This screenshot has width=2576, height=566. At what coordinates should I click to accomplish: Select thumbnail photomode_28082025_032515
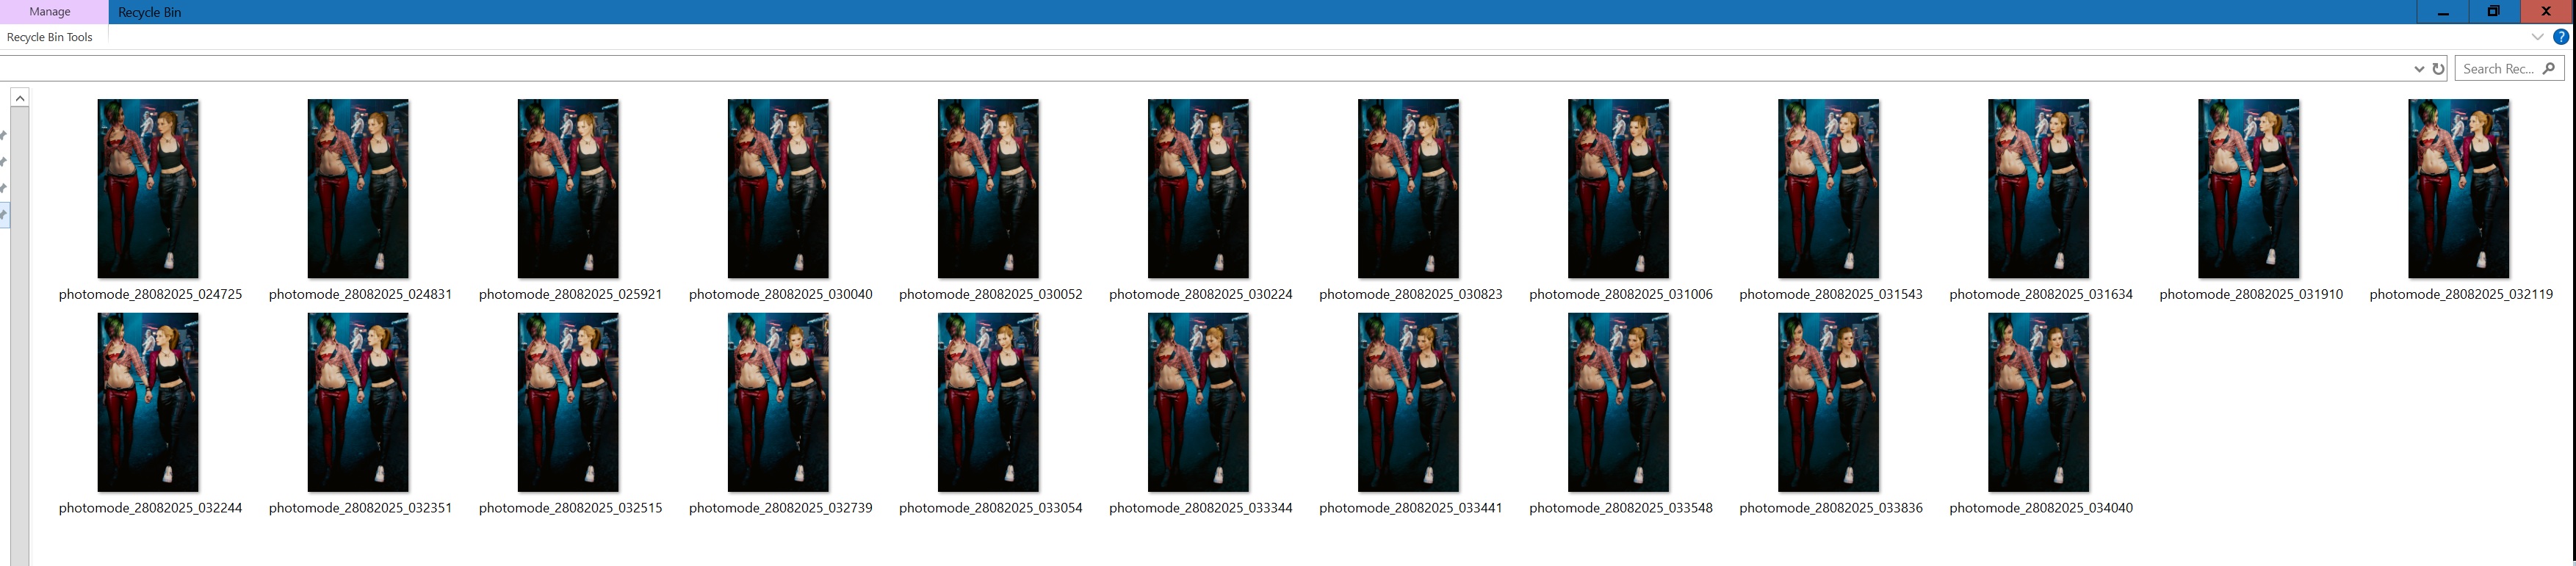(x=568, y=403)
